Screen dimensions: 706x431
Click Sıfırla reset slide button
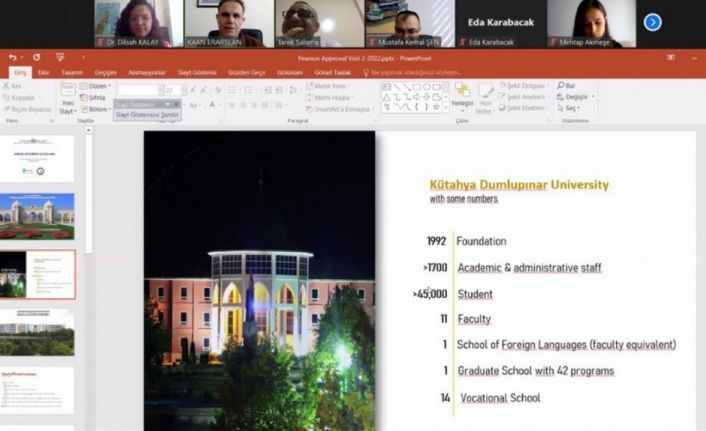(x=97, y=98)
